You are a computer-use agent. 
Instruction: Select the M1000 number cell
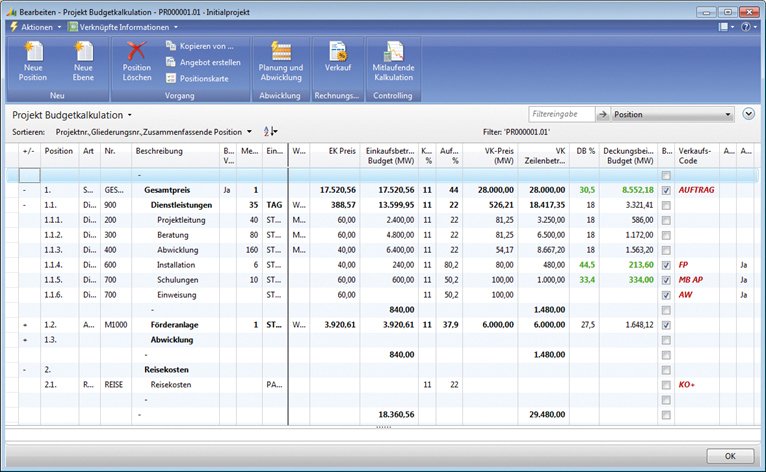[116, 325]
